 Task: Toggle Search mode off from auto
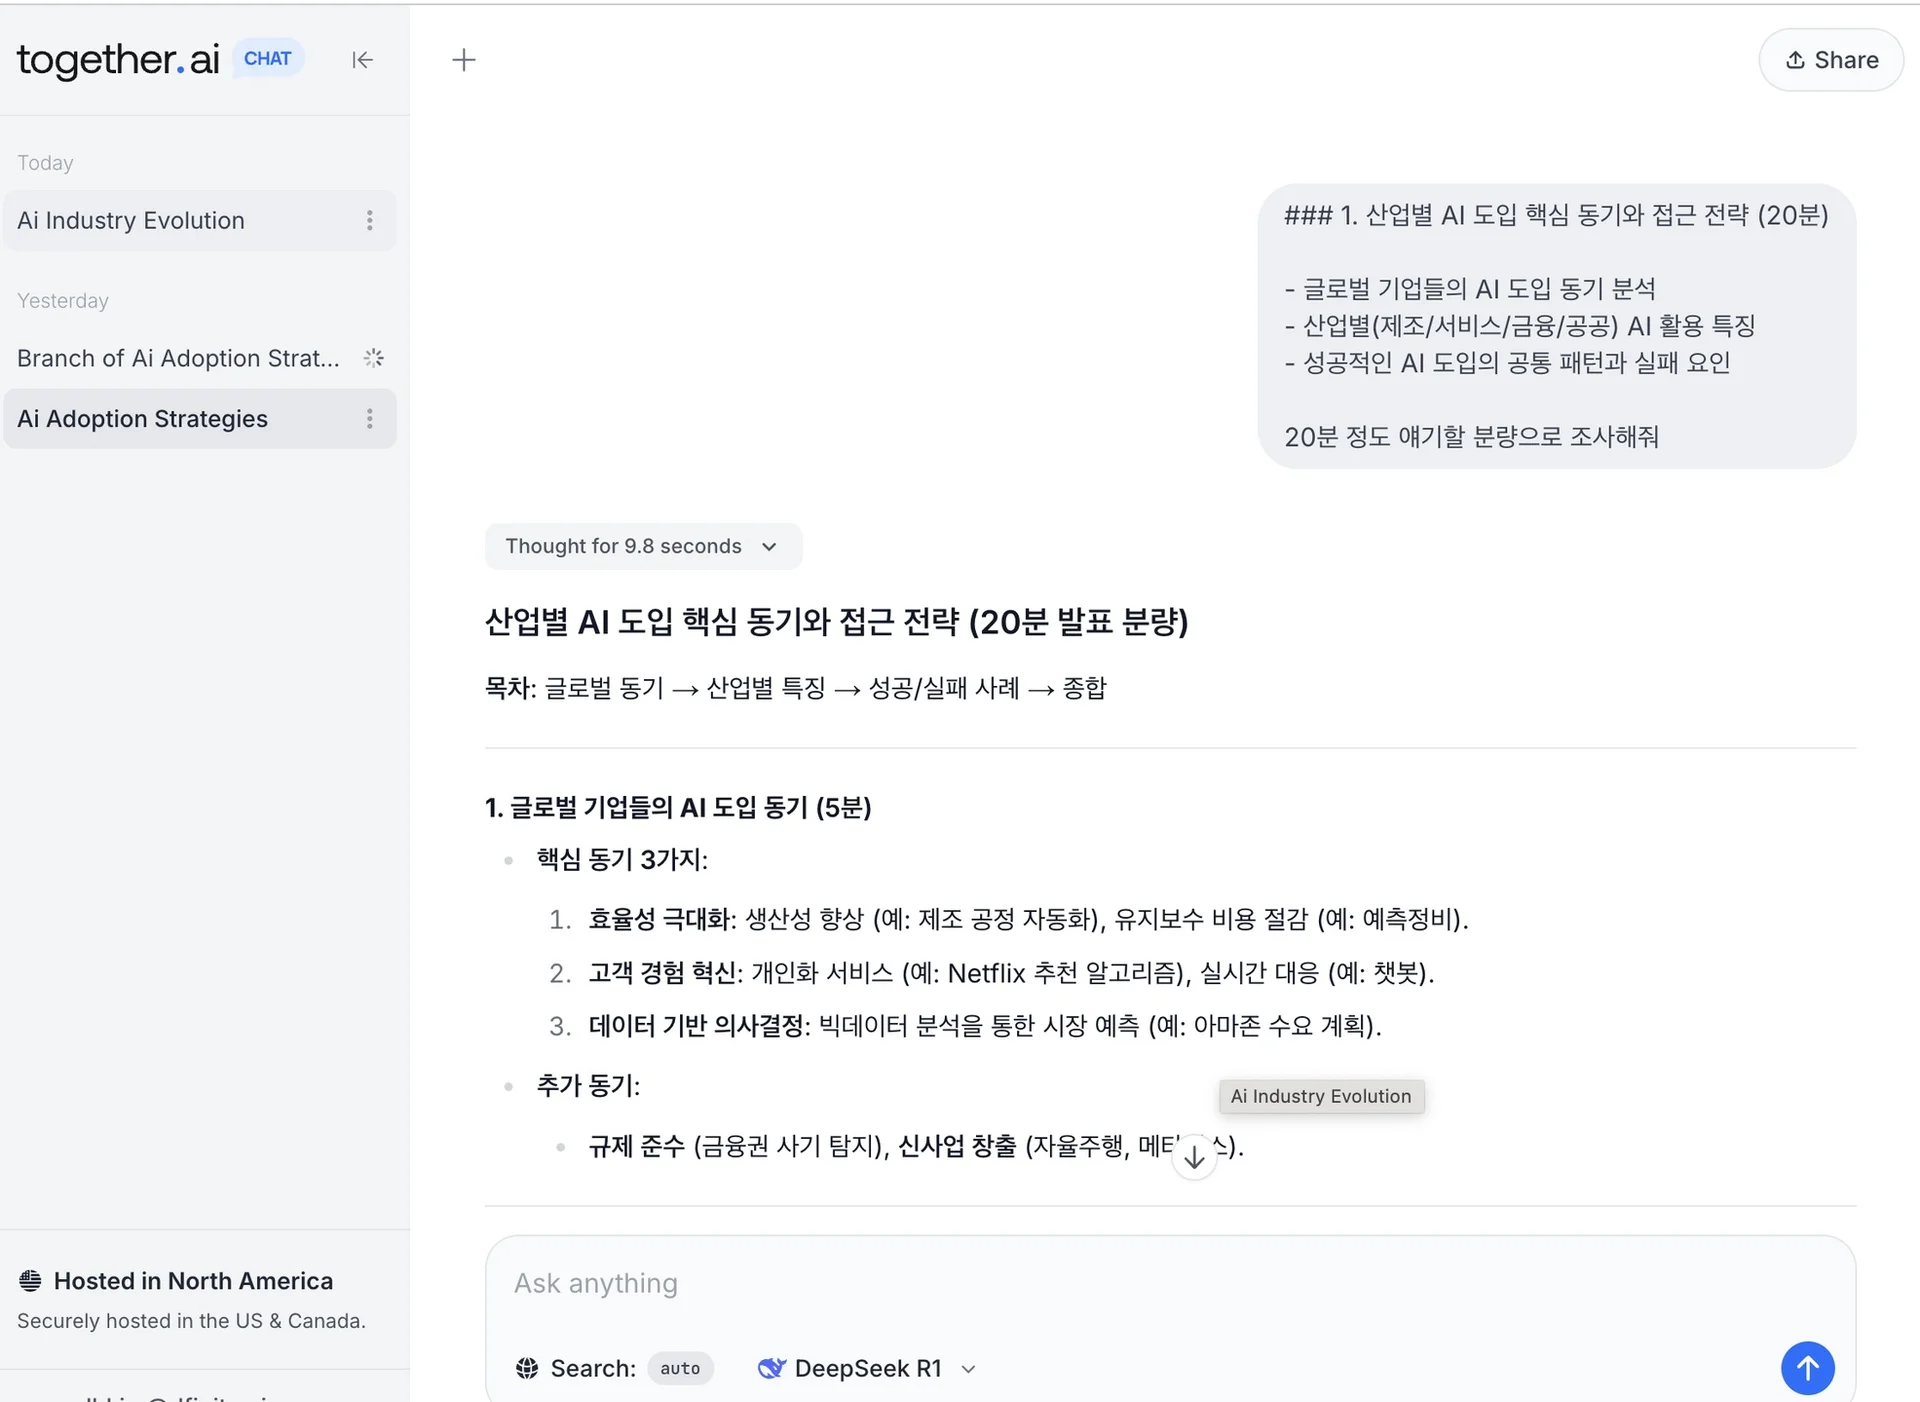tap(680, 1368)
